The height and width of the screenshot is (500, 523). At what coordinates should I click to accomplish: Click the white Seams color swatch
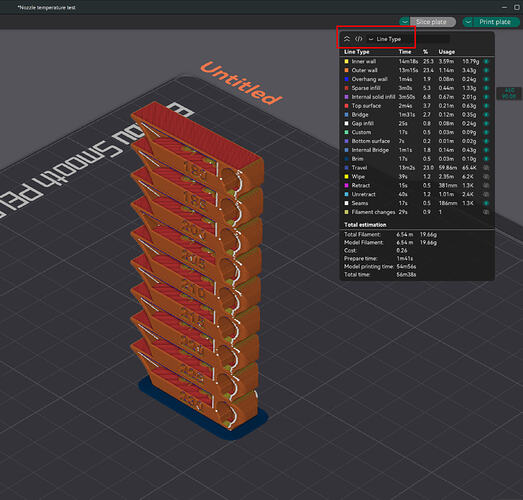[346, 203]
